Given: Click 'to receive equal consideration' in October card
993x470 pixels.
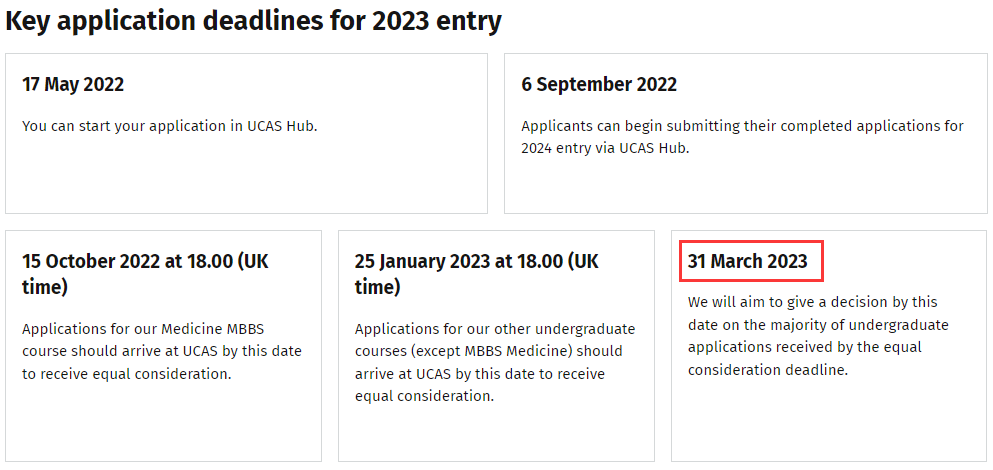Looking at the screenshot, I should point(127,374).
